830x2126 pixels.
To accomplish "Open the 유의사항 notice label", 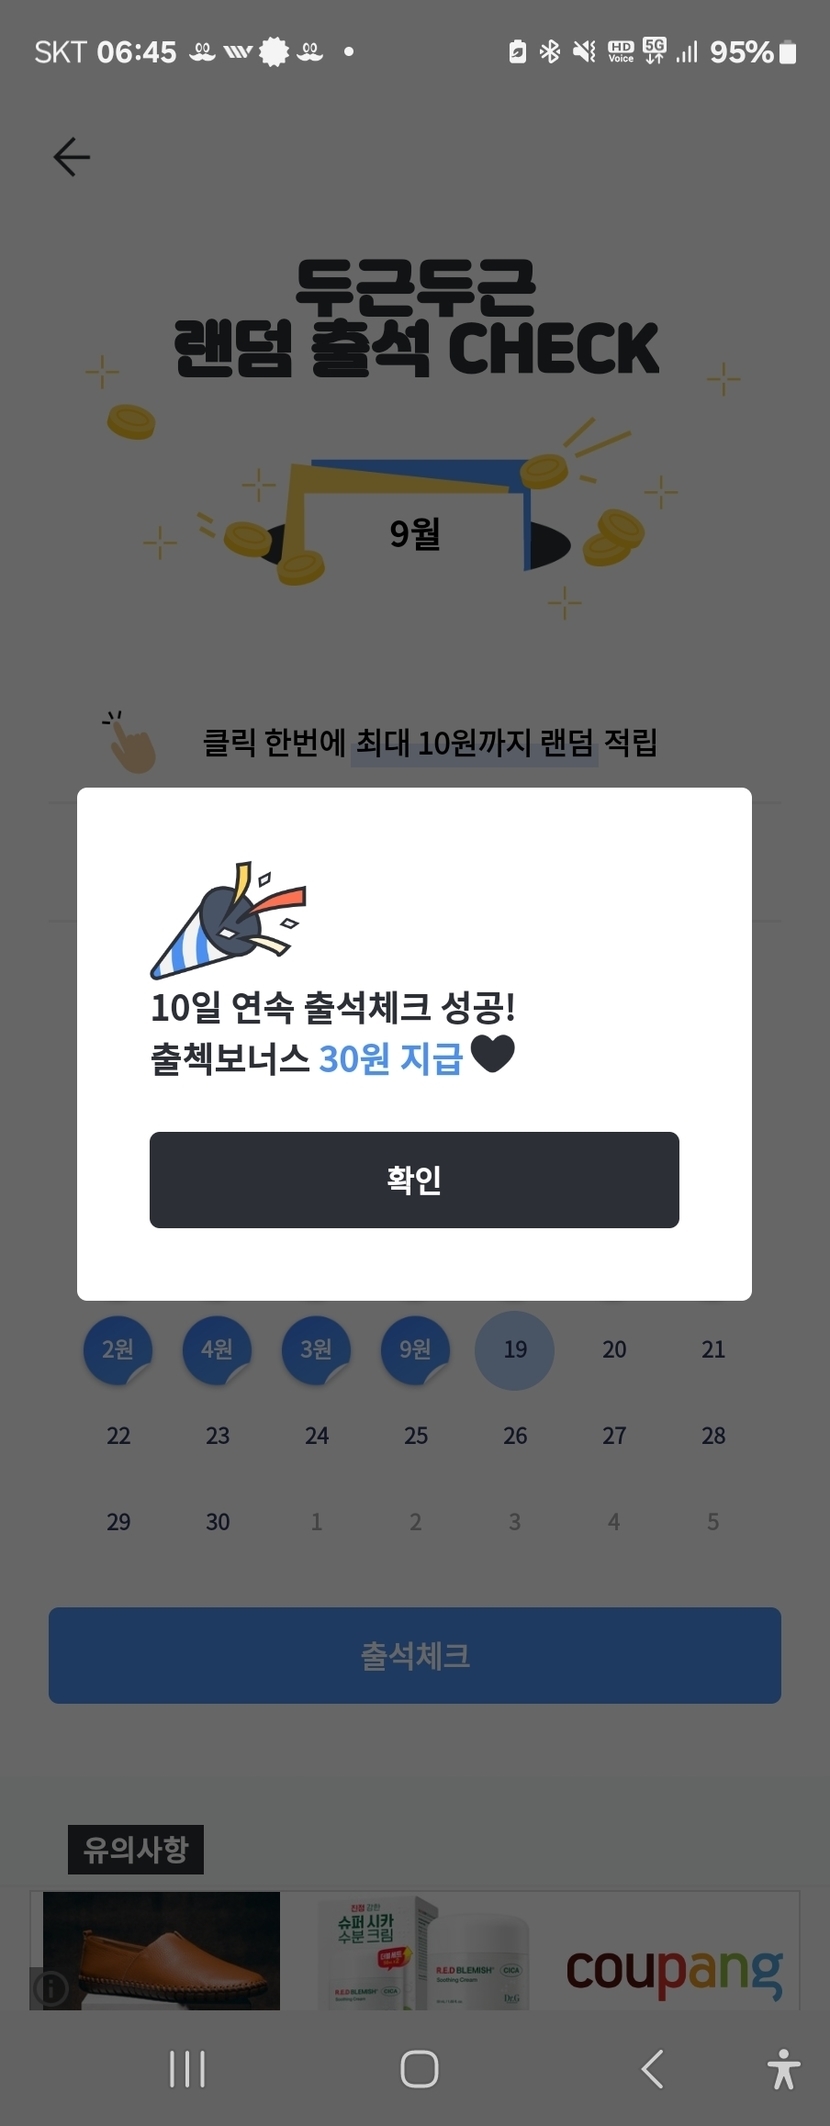I will 136,1849.
